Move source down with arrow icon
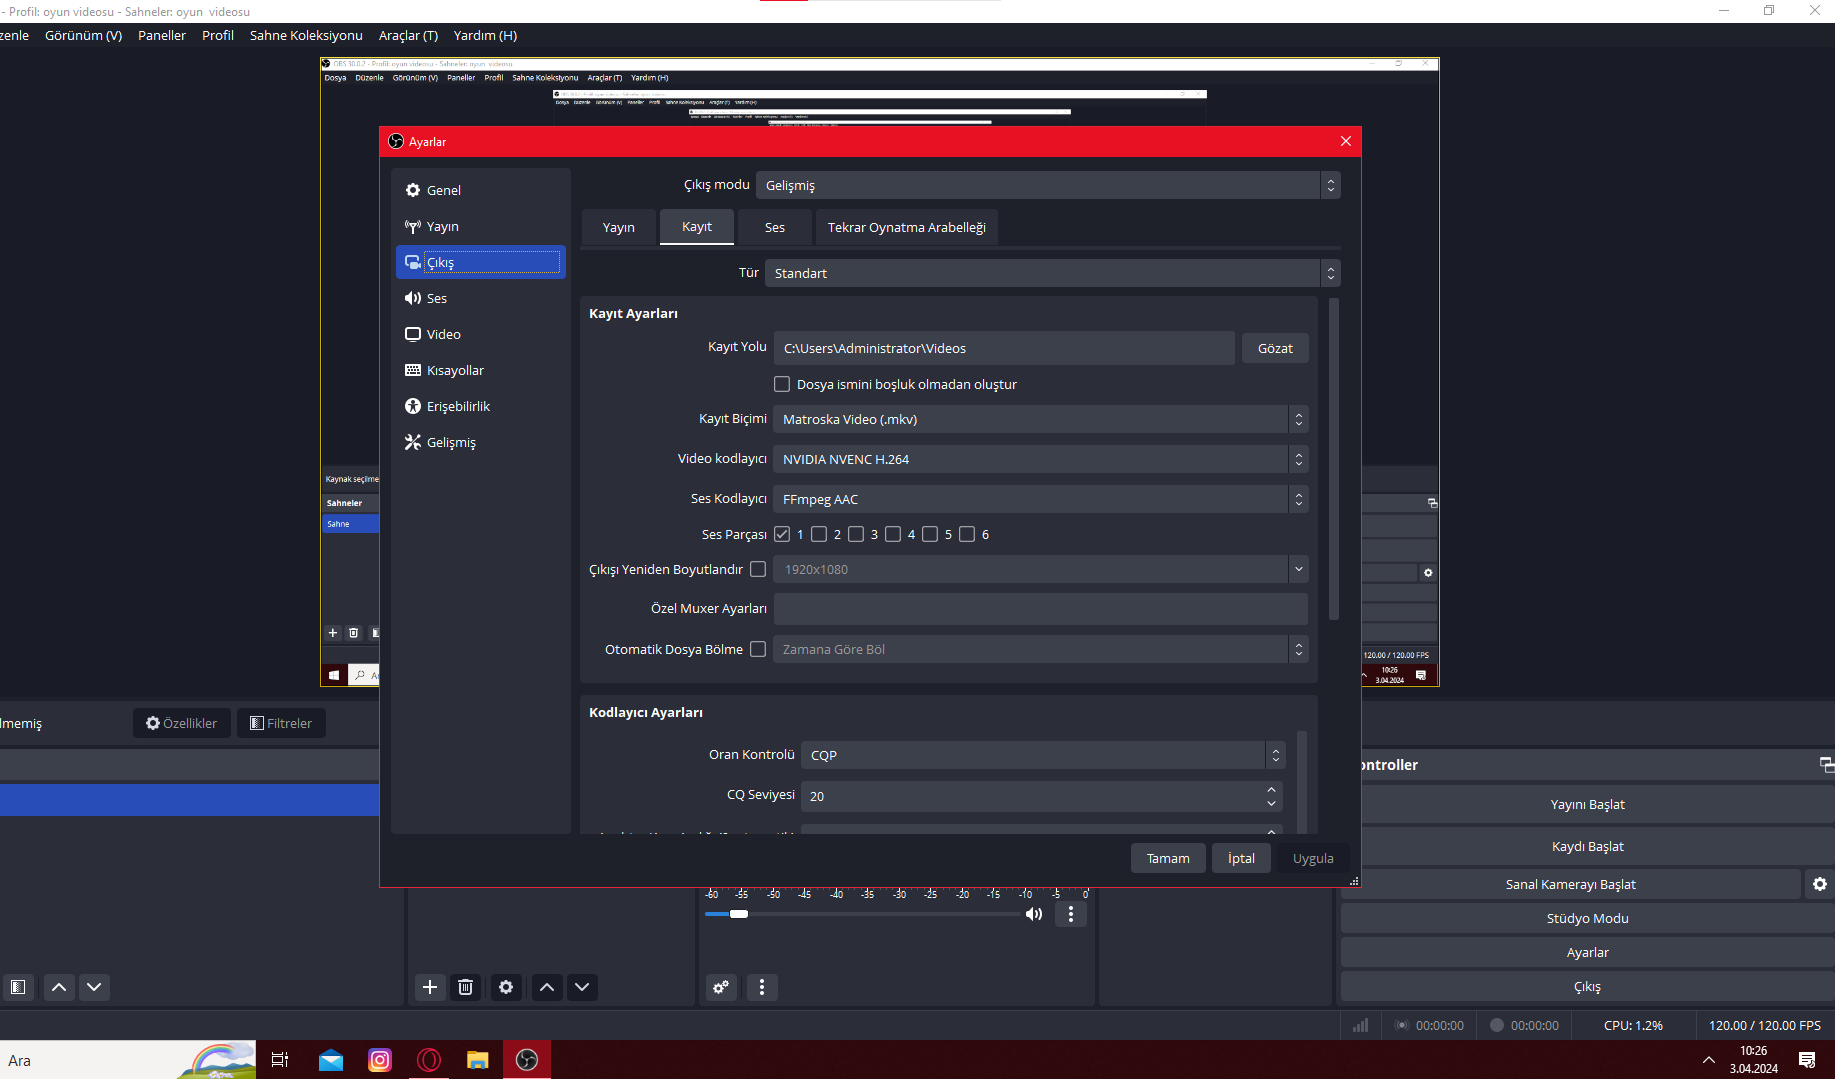 (x=582, y=987)
